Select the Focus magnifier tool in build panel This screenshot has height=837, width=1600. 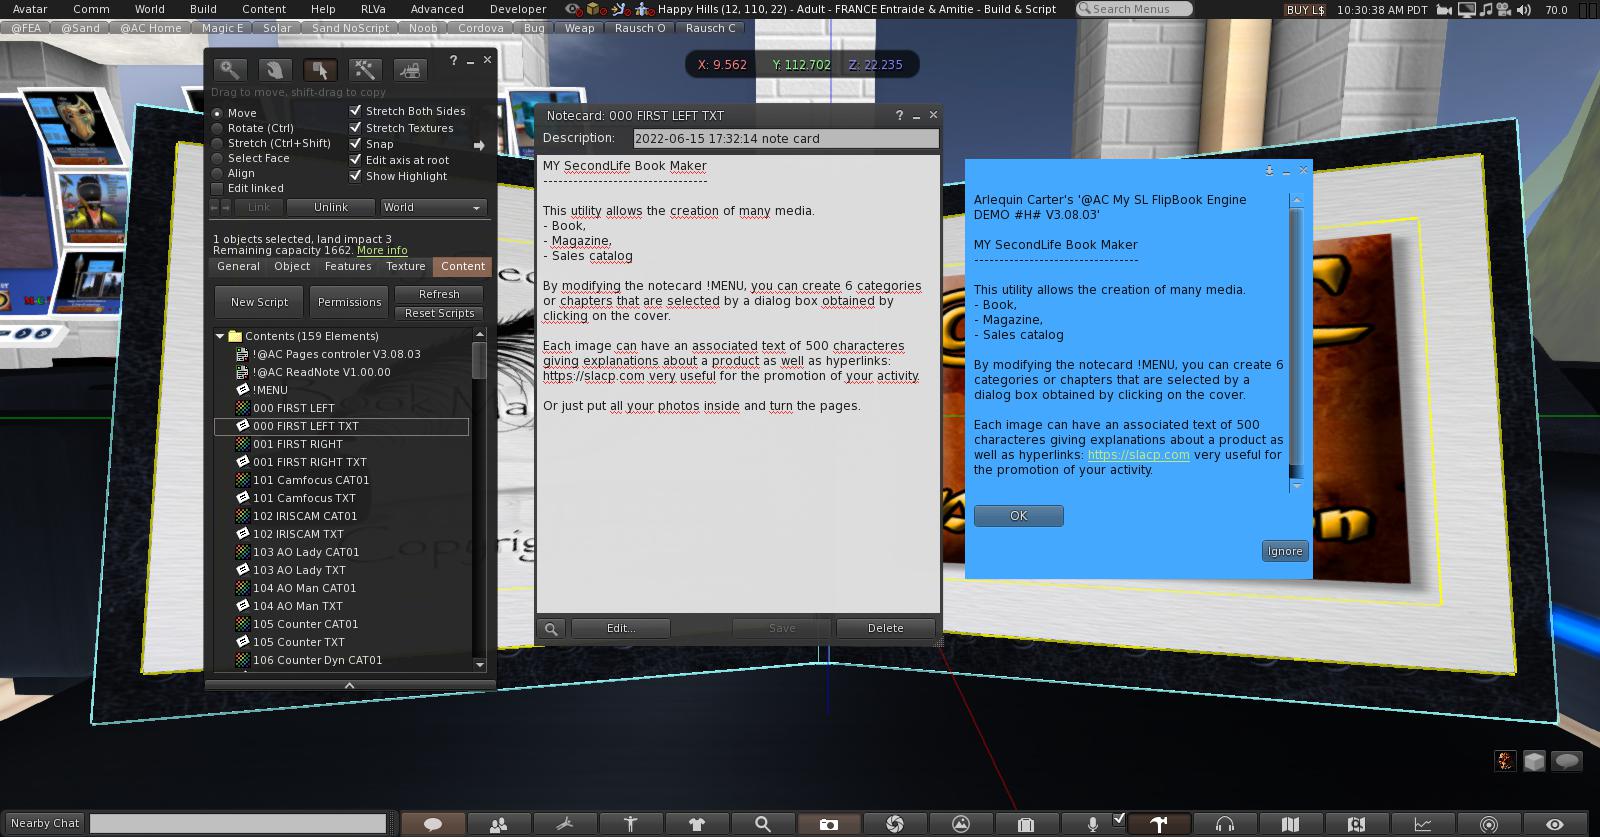point(230,69)
